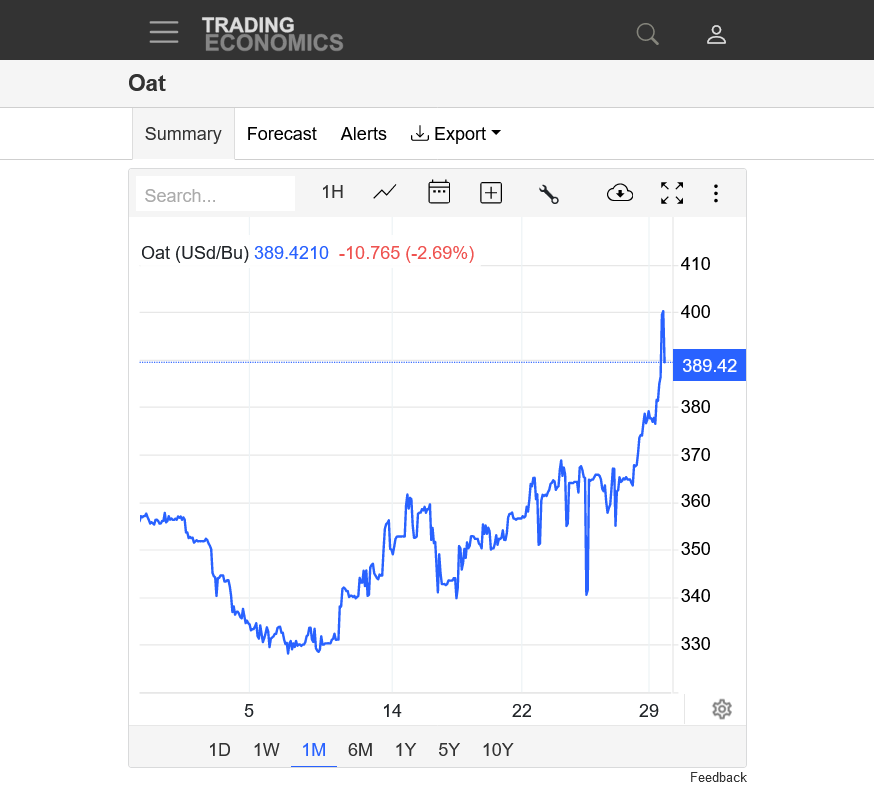
Task: Open the hamburger navigation menu
Action: pyautogui.click(x=164, y=32)
